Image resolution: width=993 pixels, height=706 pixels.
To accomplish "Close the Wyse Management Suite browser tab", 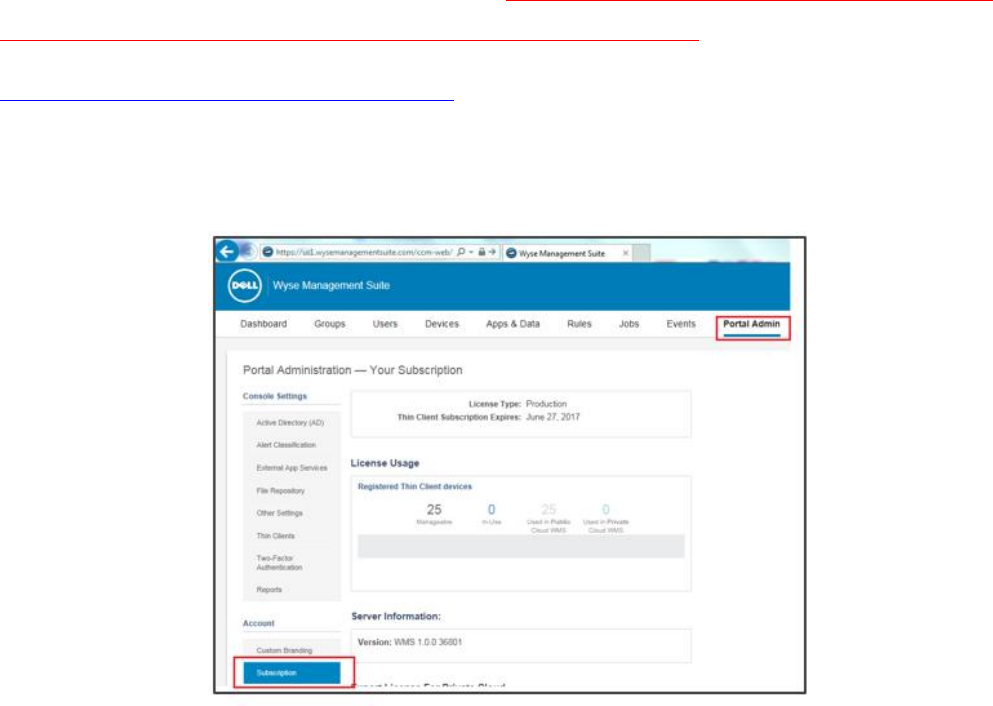I will click(626, 253).
